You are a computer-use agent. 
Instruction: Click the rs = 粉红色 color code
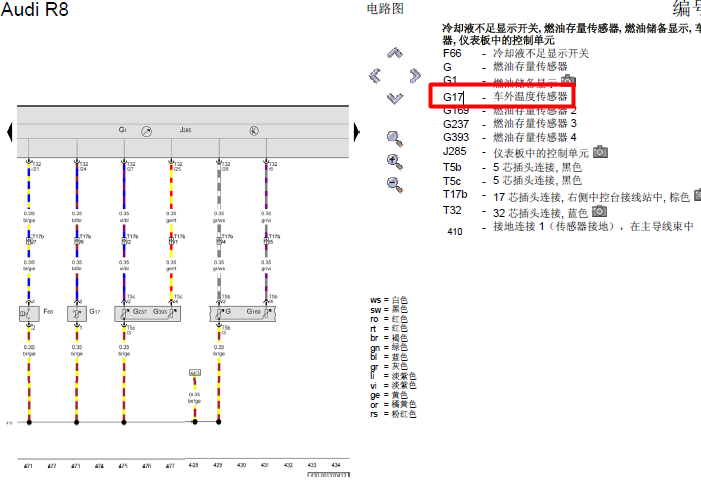click(x=393, y=414)
